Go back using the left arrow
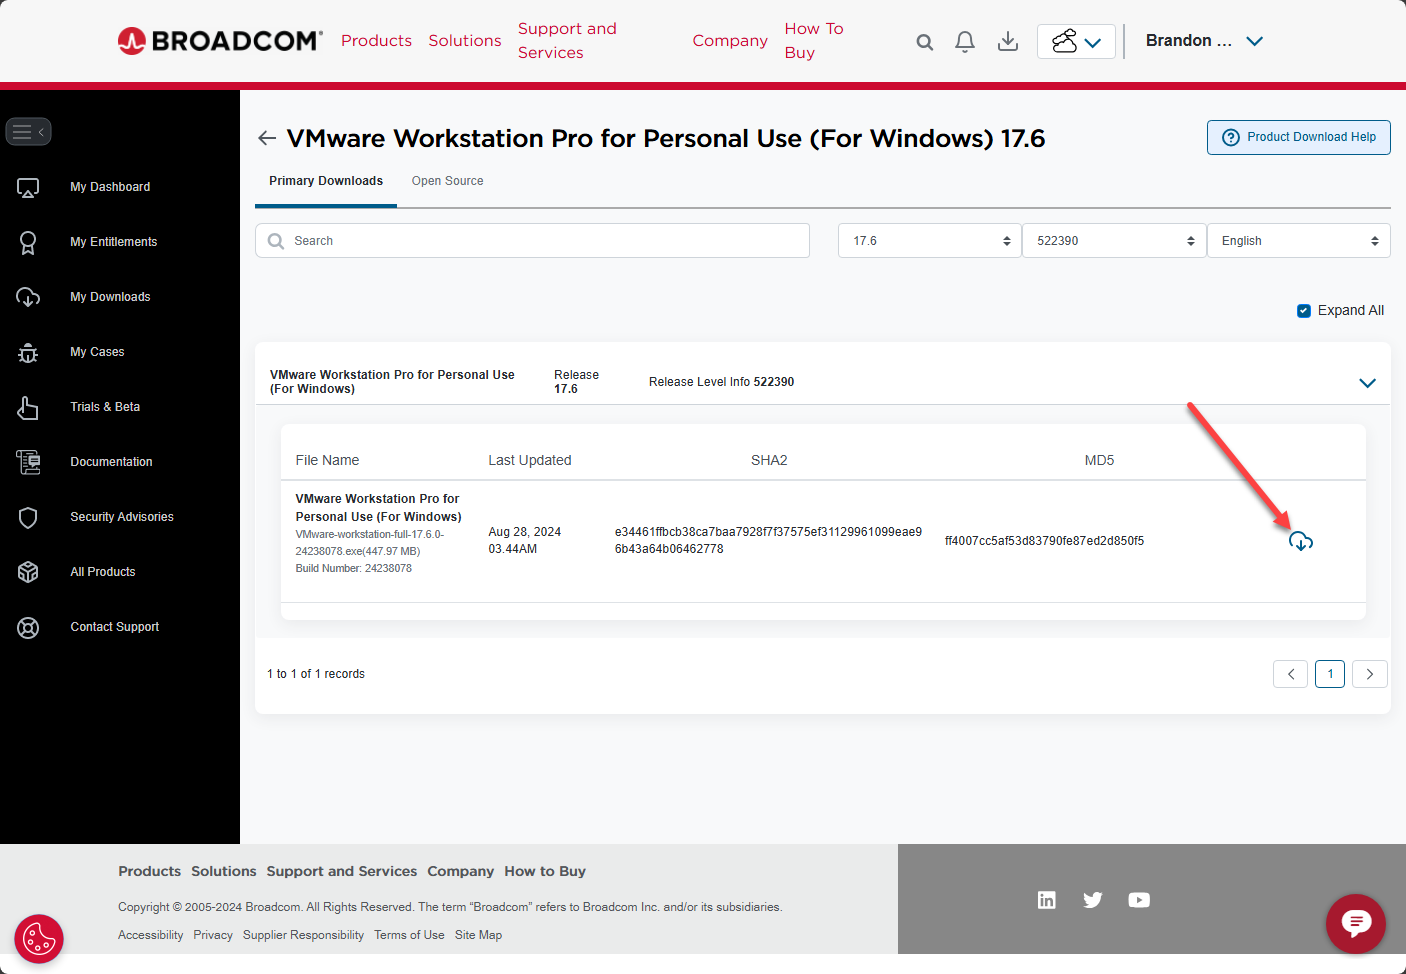This screenshot has width=1406, height=974. click(267, 138)
